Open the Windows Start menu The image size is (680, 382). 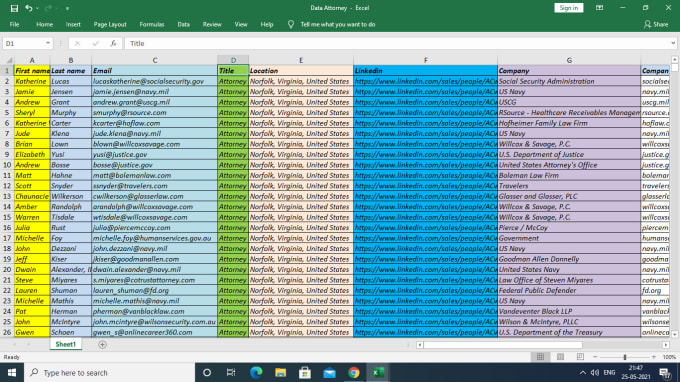(x=12, y=372)
